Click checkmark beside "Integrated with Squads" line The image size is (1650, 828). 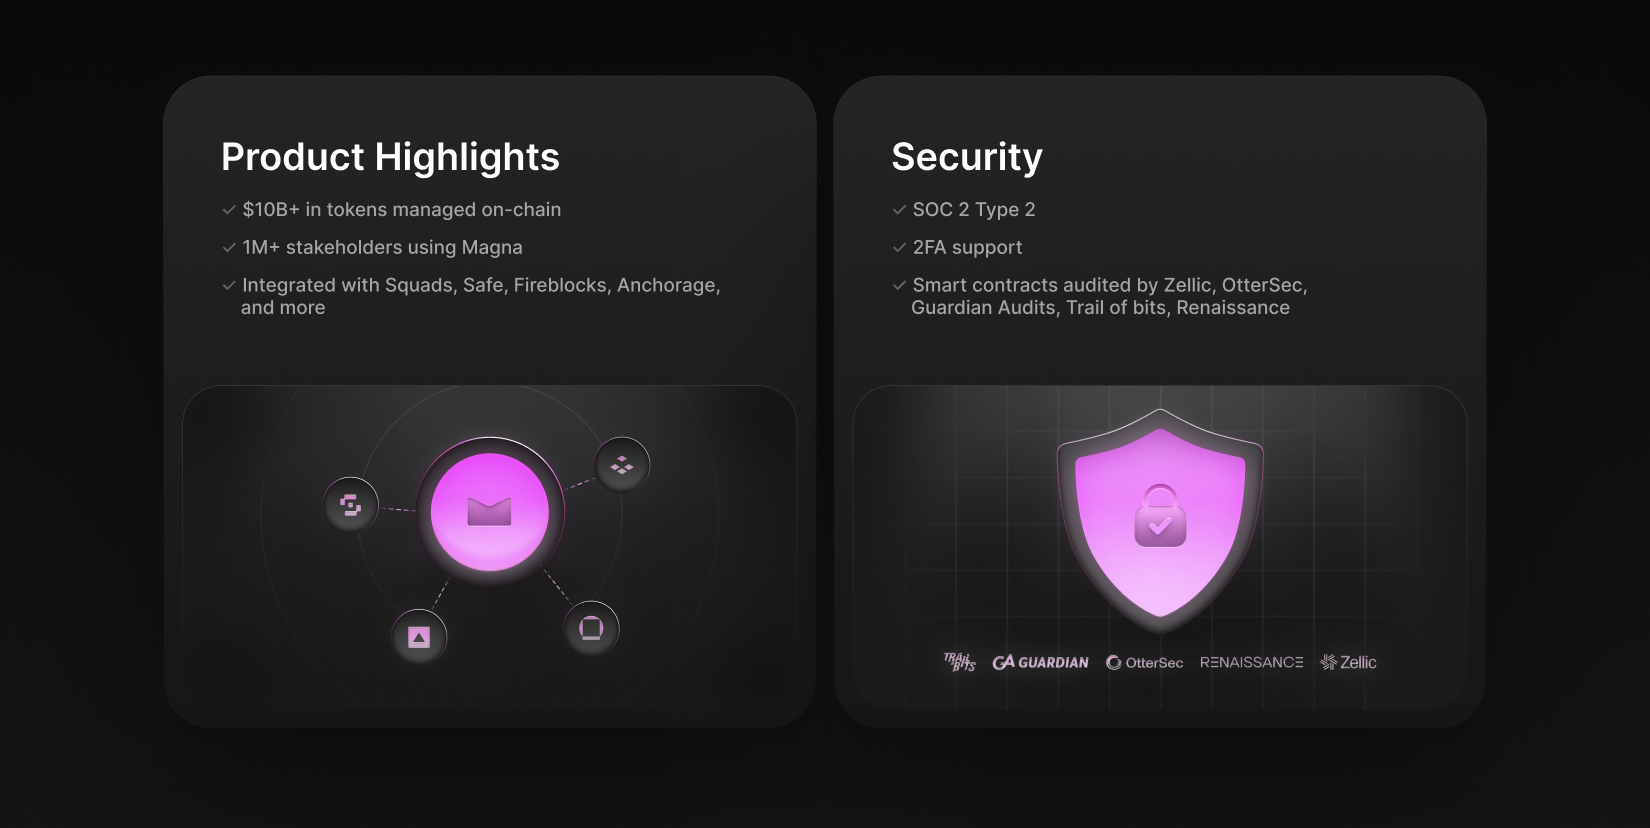[229, 286]
